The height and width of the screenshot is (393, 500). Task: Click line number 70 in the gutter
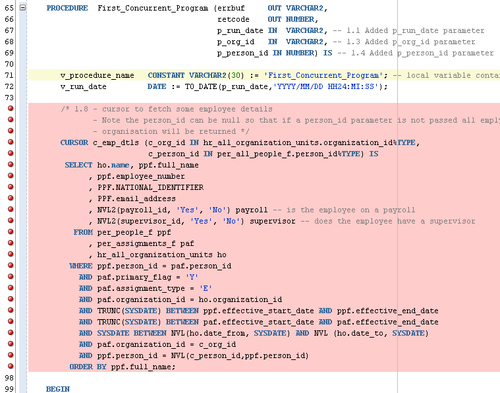coord(9,64)
